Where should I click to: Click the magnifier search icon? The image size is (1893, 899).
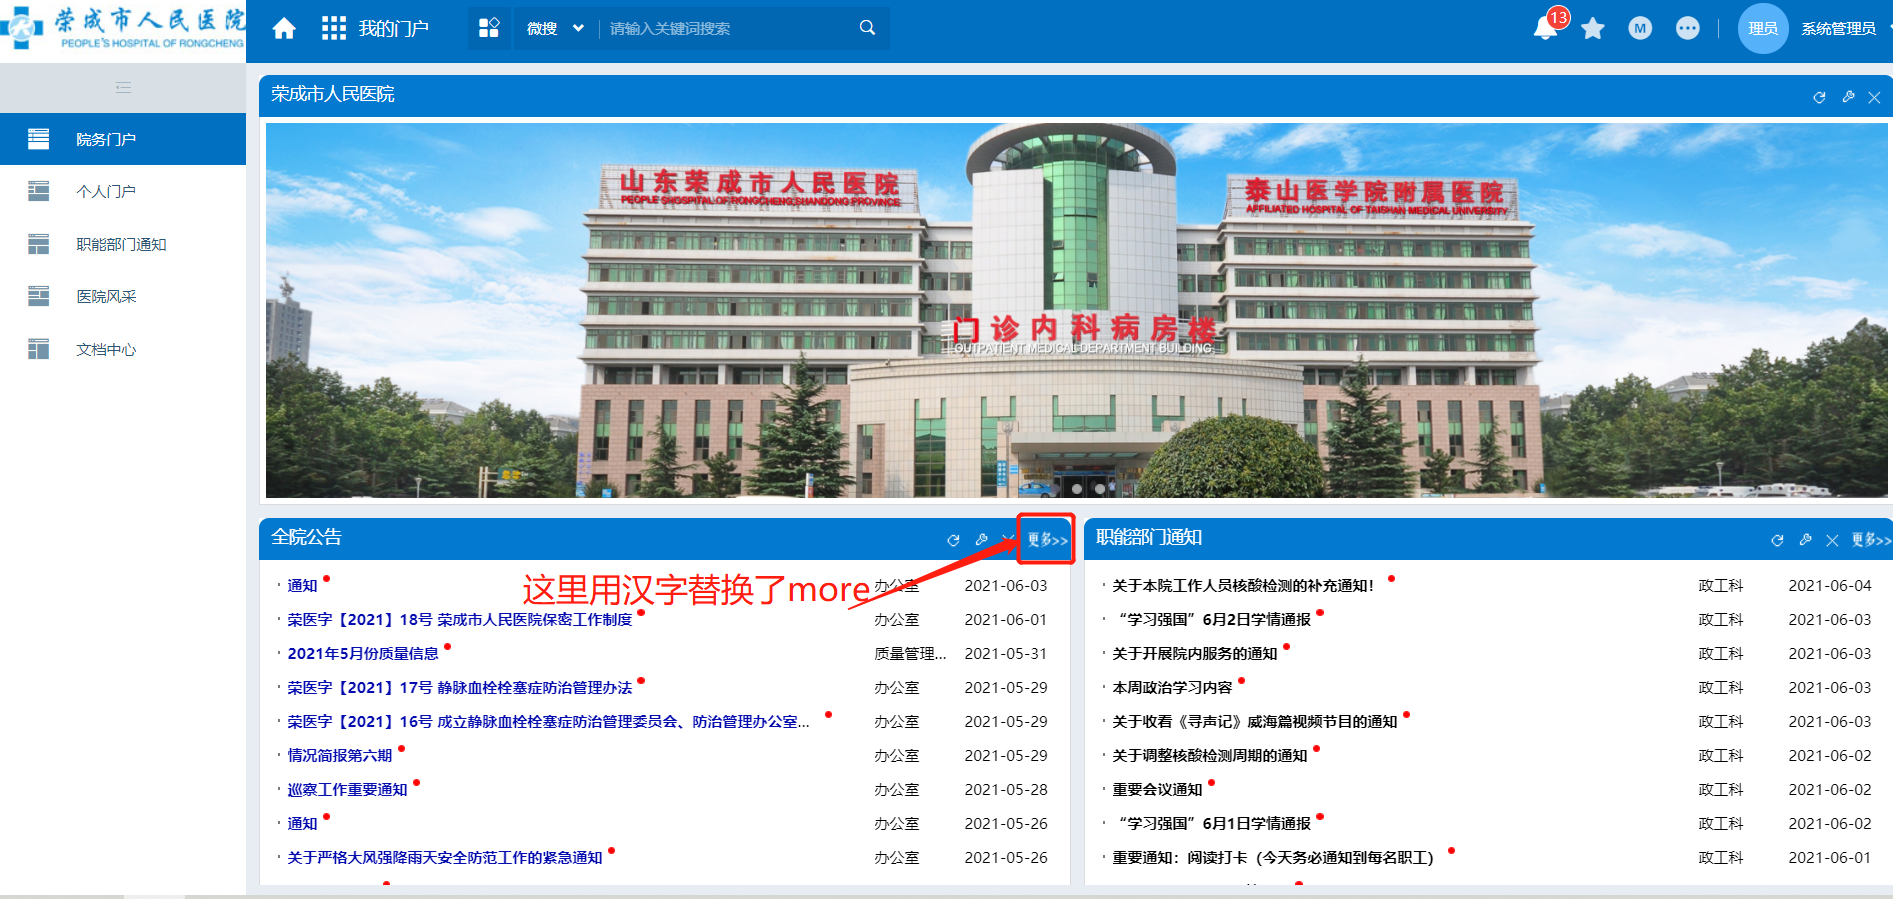point(867,28)
